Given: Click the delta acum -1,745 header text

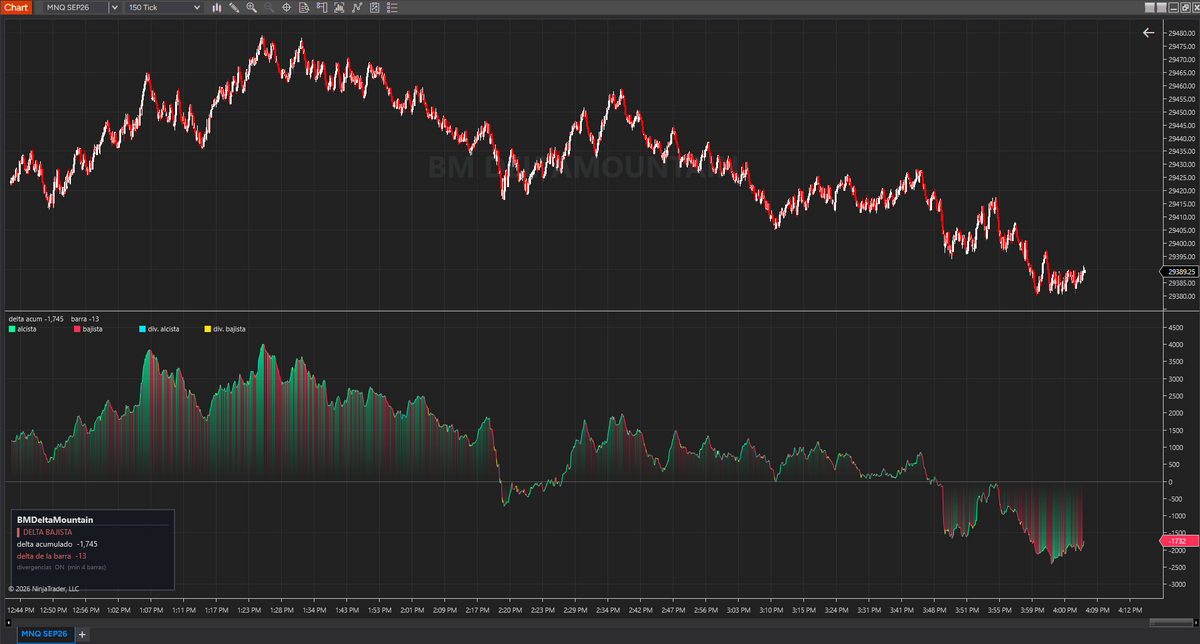Looking at the screenshot, I should [x=35, y=319].
